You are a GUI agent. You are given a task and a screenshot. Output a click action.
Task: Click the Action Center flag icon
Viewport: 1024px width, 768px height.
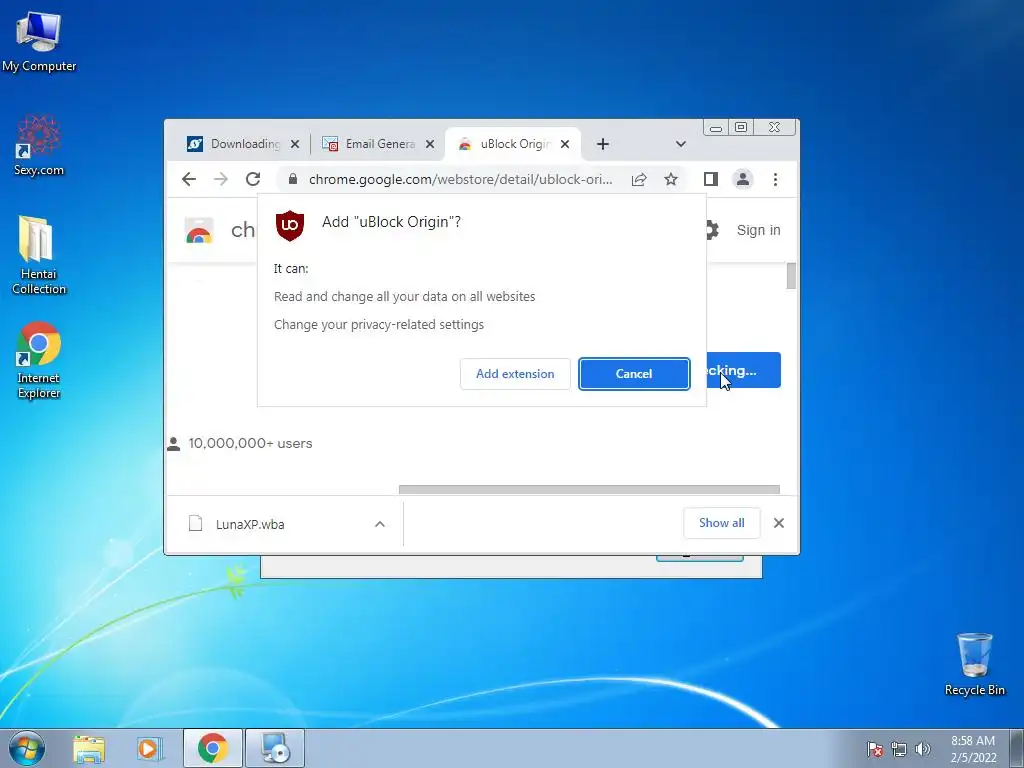pos(875,749)
